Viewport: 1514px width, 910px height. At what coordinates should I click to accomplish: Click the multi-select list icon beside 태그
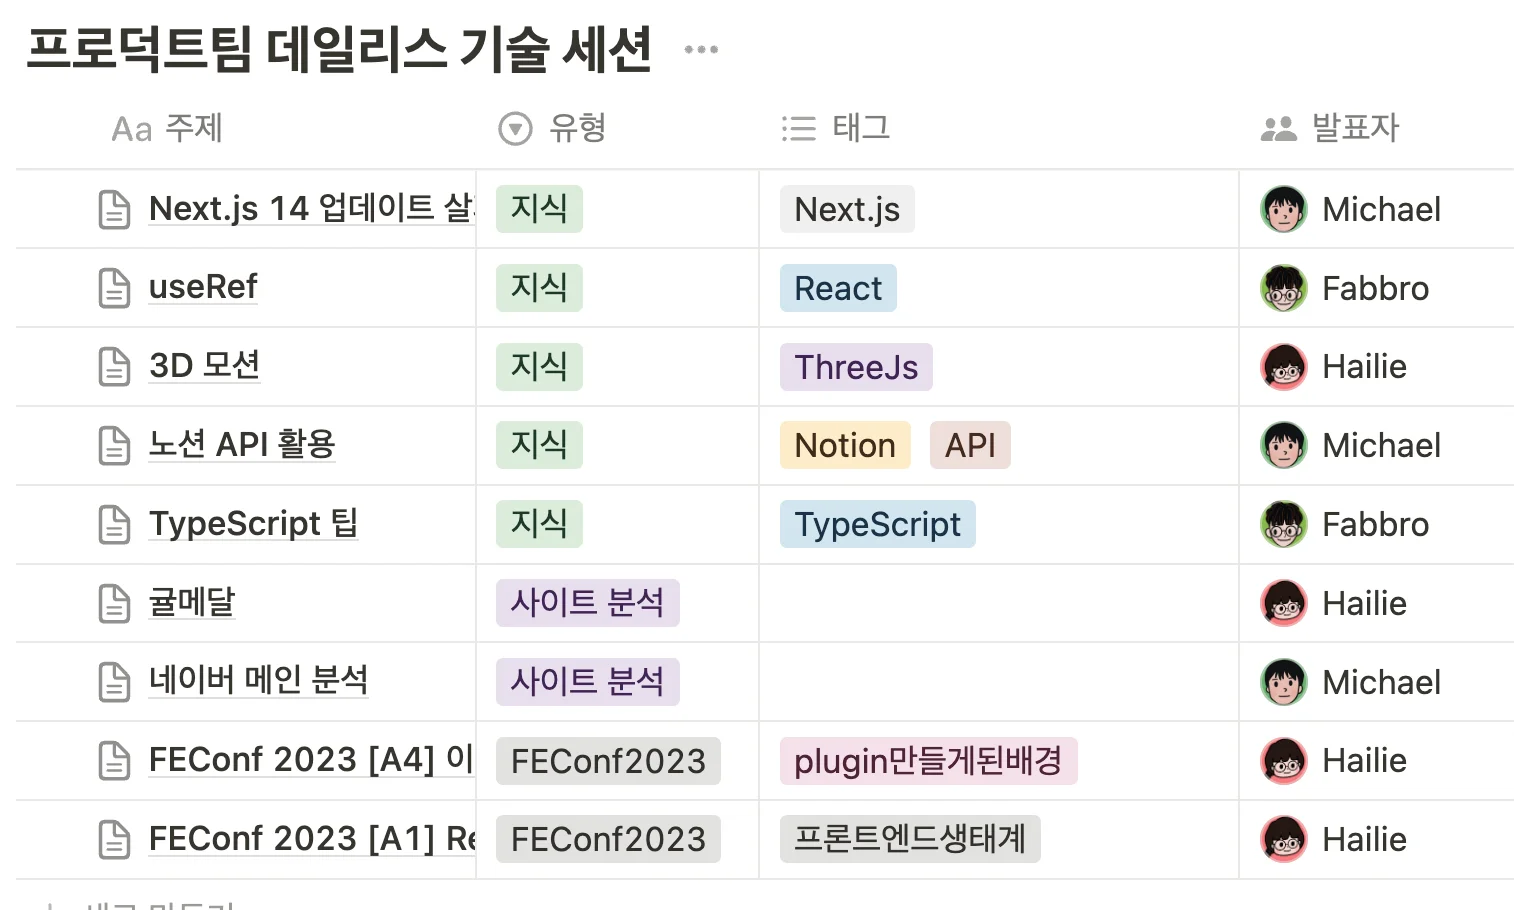[797, 128]
